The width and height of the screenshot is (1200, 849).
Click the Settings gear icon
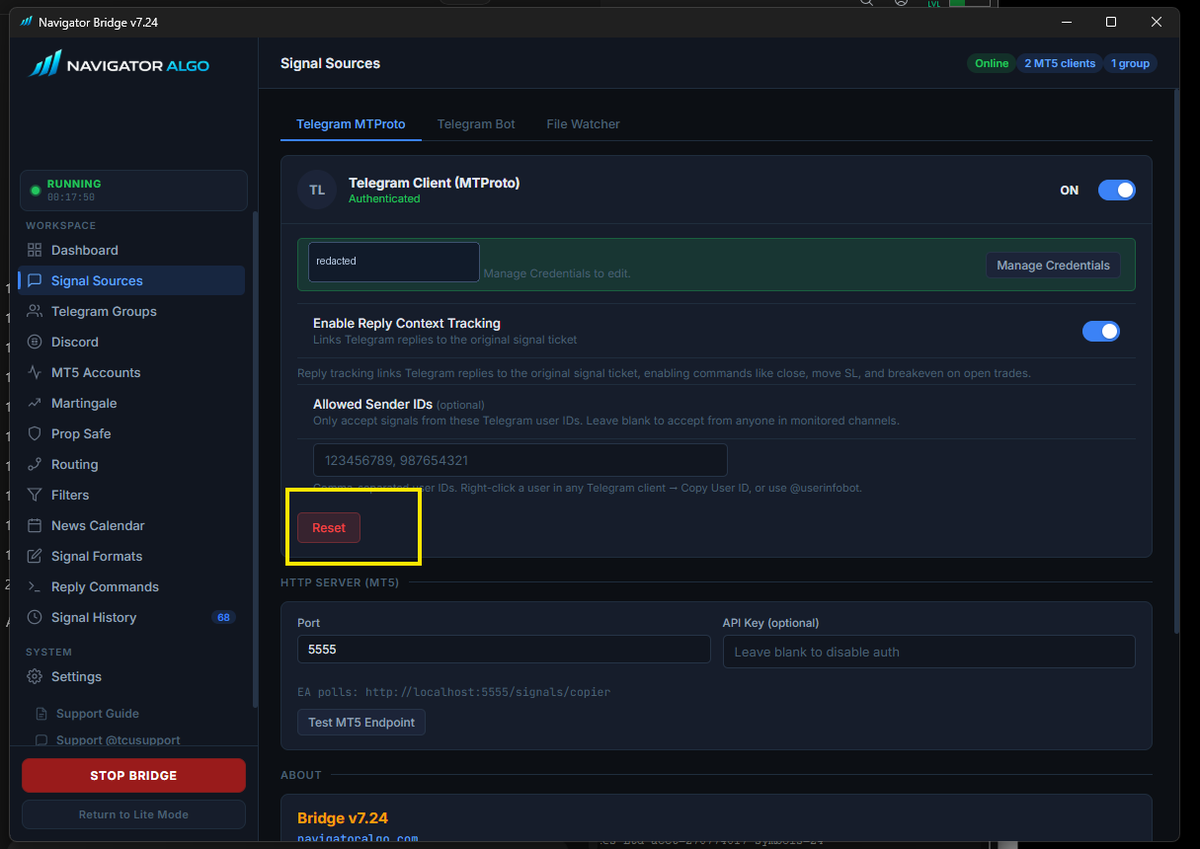(35, 677)
